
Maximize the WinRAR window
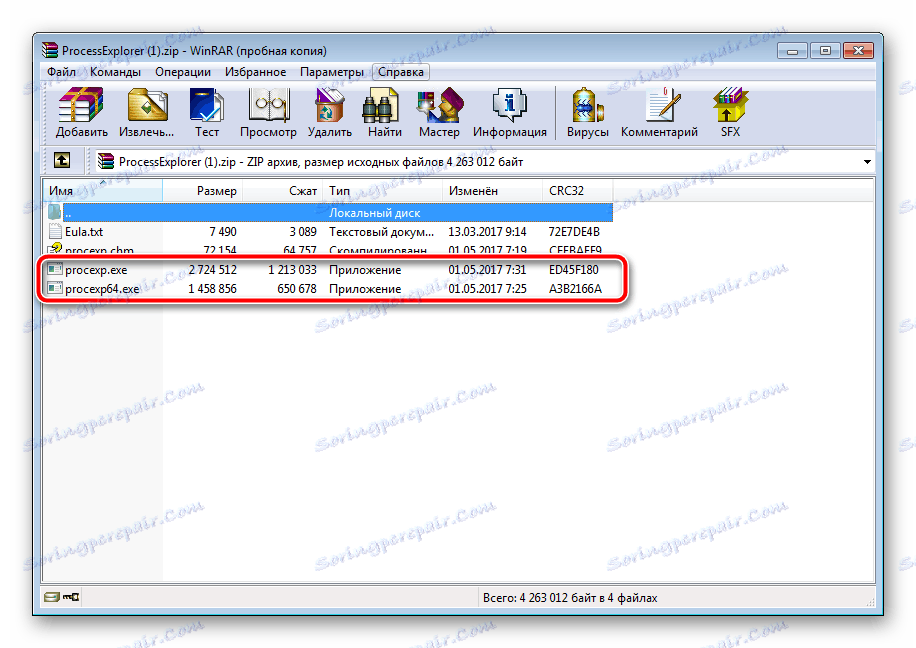(x=825, y=51)
